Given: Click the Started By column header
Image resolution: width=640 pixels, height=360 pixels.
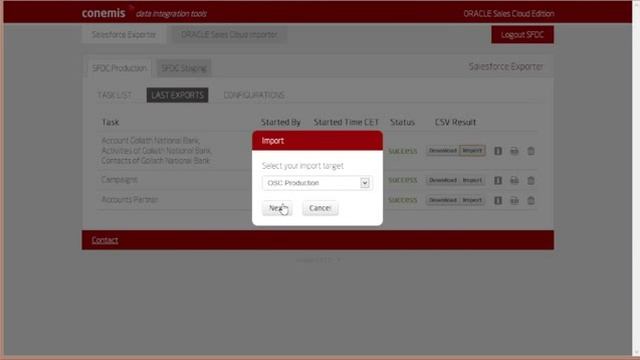Looking at the screenshot, I should pyautogui.click(x=281, y=122).
